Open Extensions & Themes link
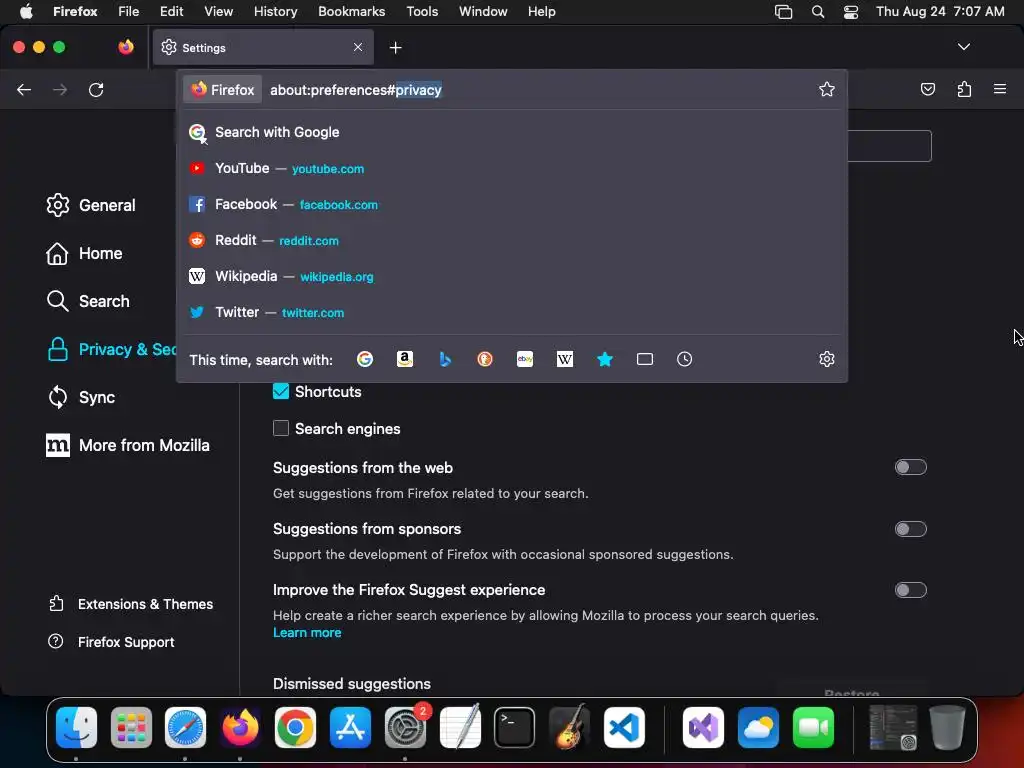 (x=131, y=604)
